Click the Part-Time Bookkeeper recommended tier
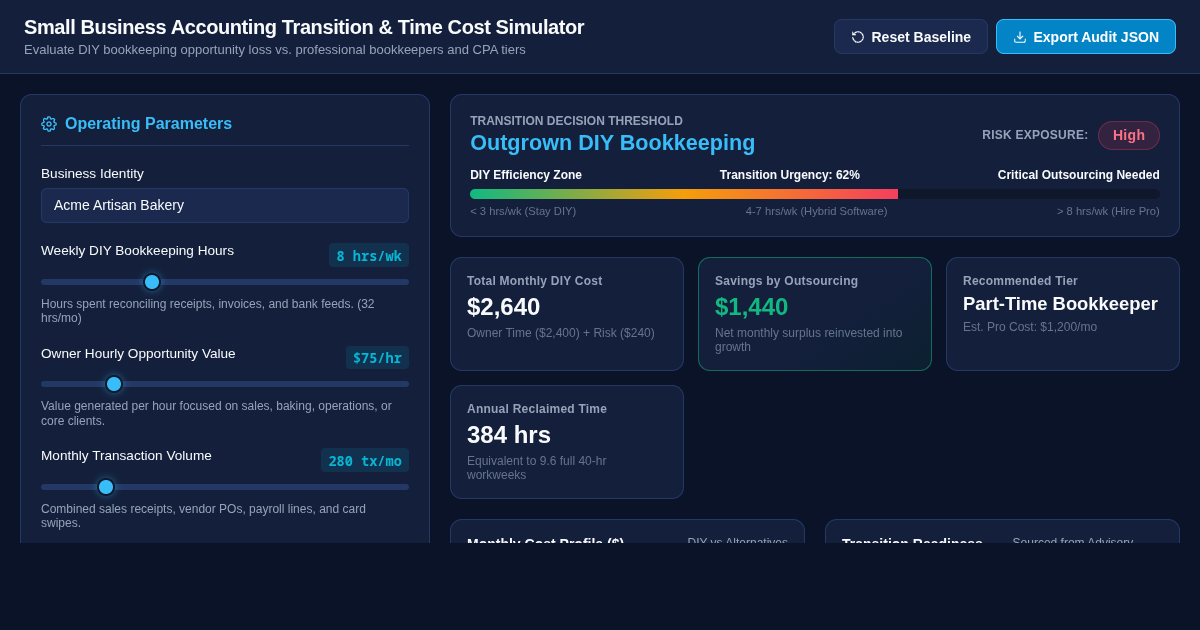This screenshot has height=630, width=1200. coord(1060,304)
